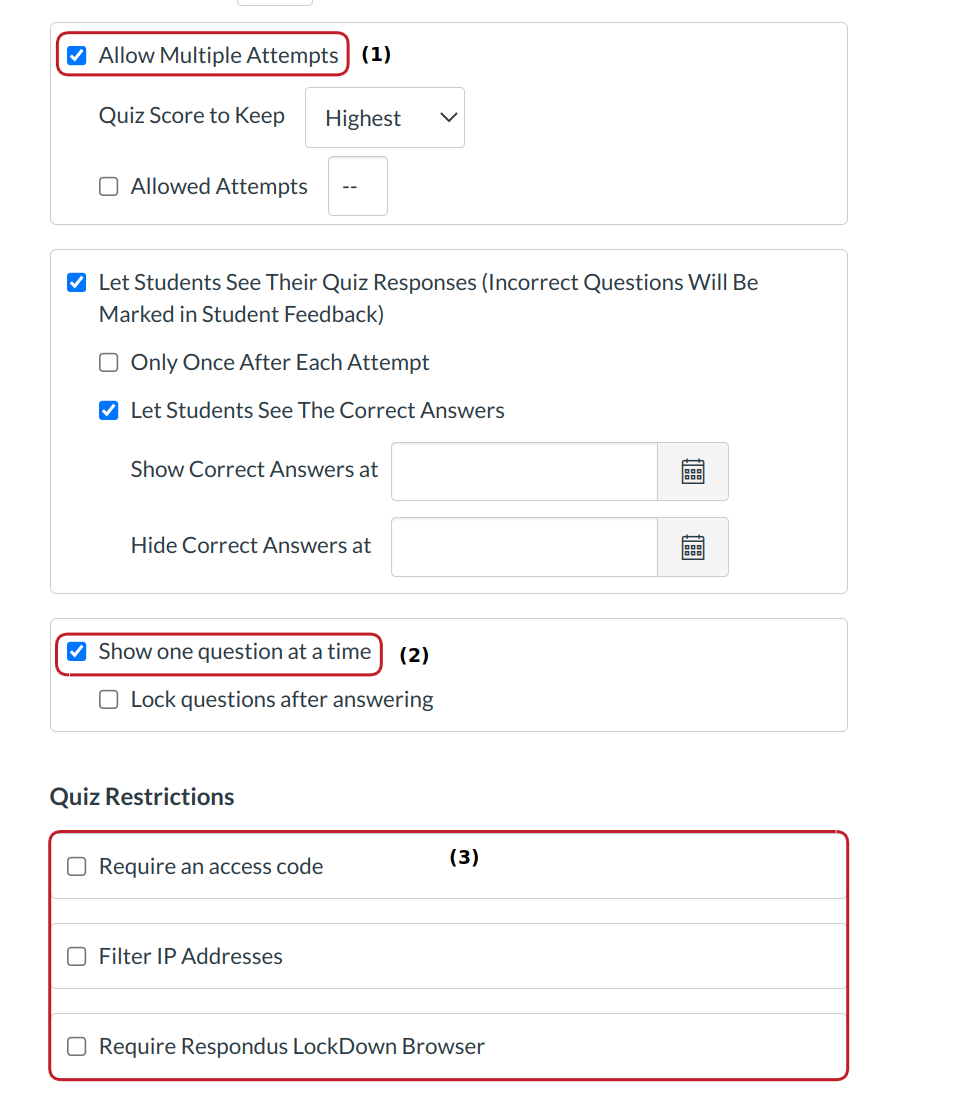Screen dimensions: 956x1096
Task: Click the Quiz Score to Keep label
Action: tap(191, 116)
